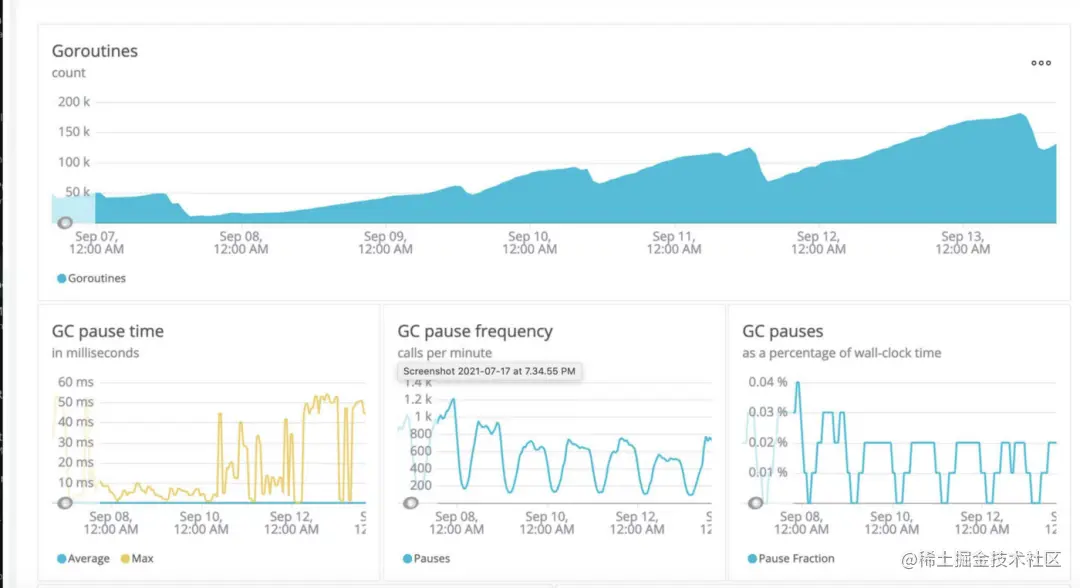Click the Screenshot filename tooltip
The image size is (1080, 588).
tap(489, 371)
